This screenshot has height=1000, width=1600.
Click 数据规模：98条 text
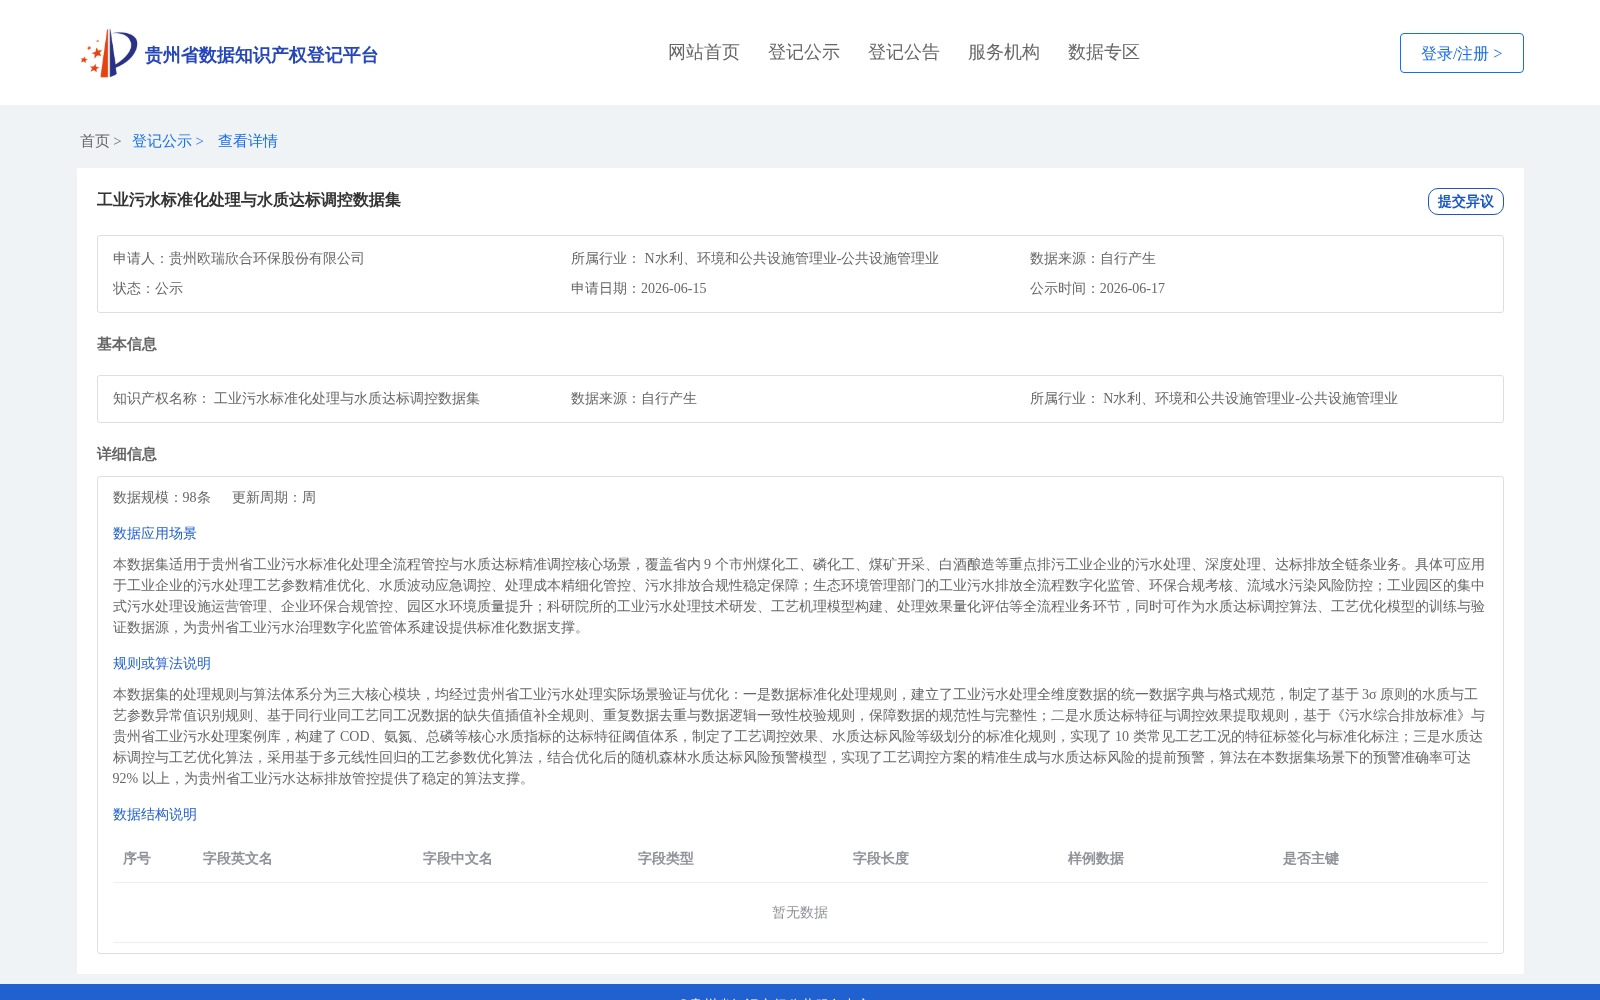162,497
